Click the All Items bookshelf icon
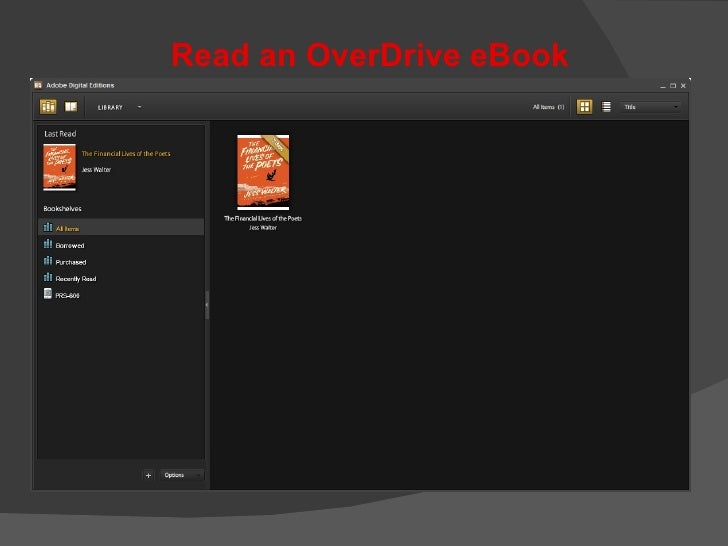This screenshot has width=728, height=546. point(47,227)
